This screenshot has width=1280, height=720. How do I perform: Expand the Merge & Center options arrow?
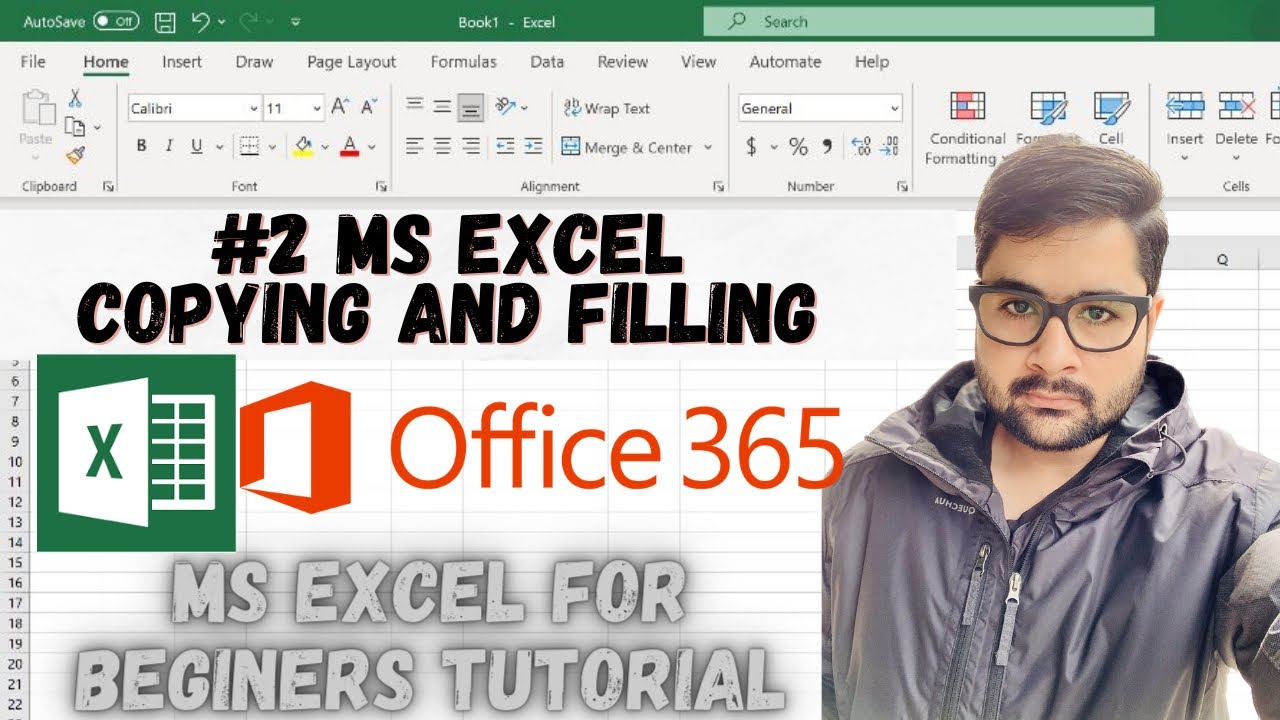[708, 147]
